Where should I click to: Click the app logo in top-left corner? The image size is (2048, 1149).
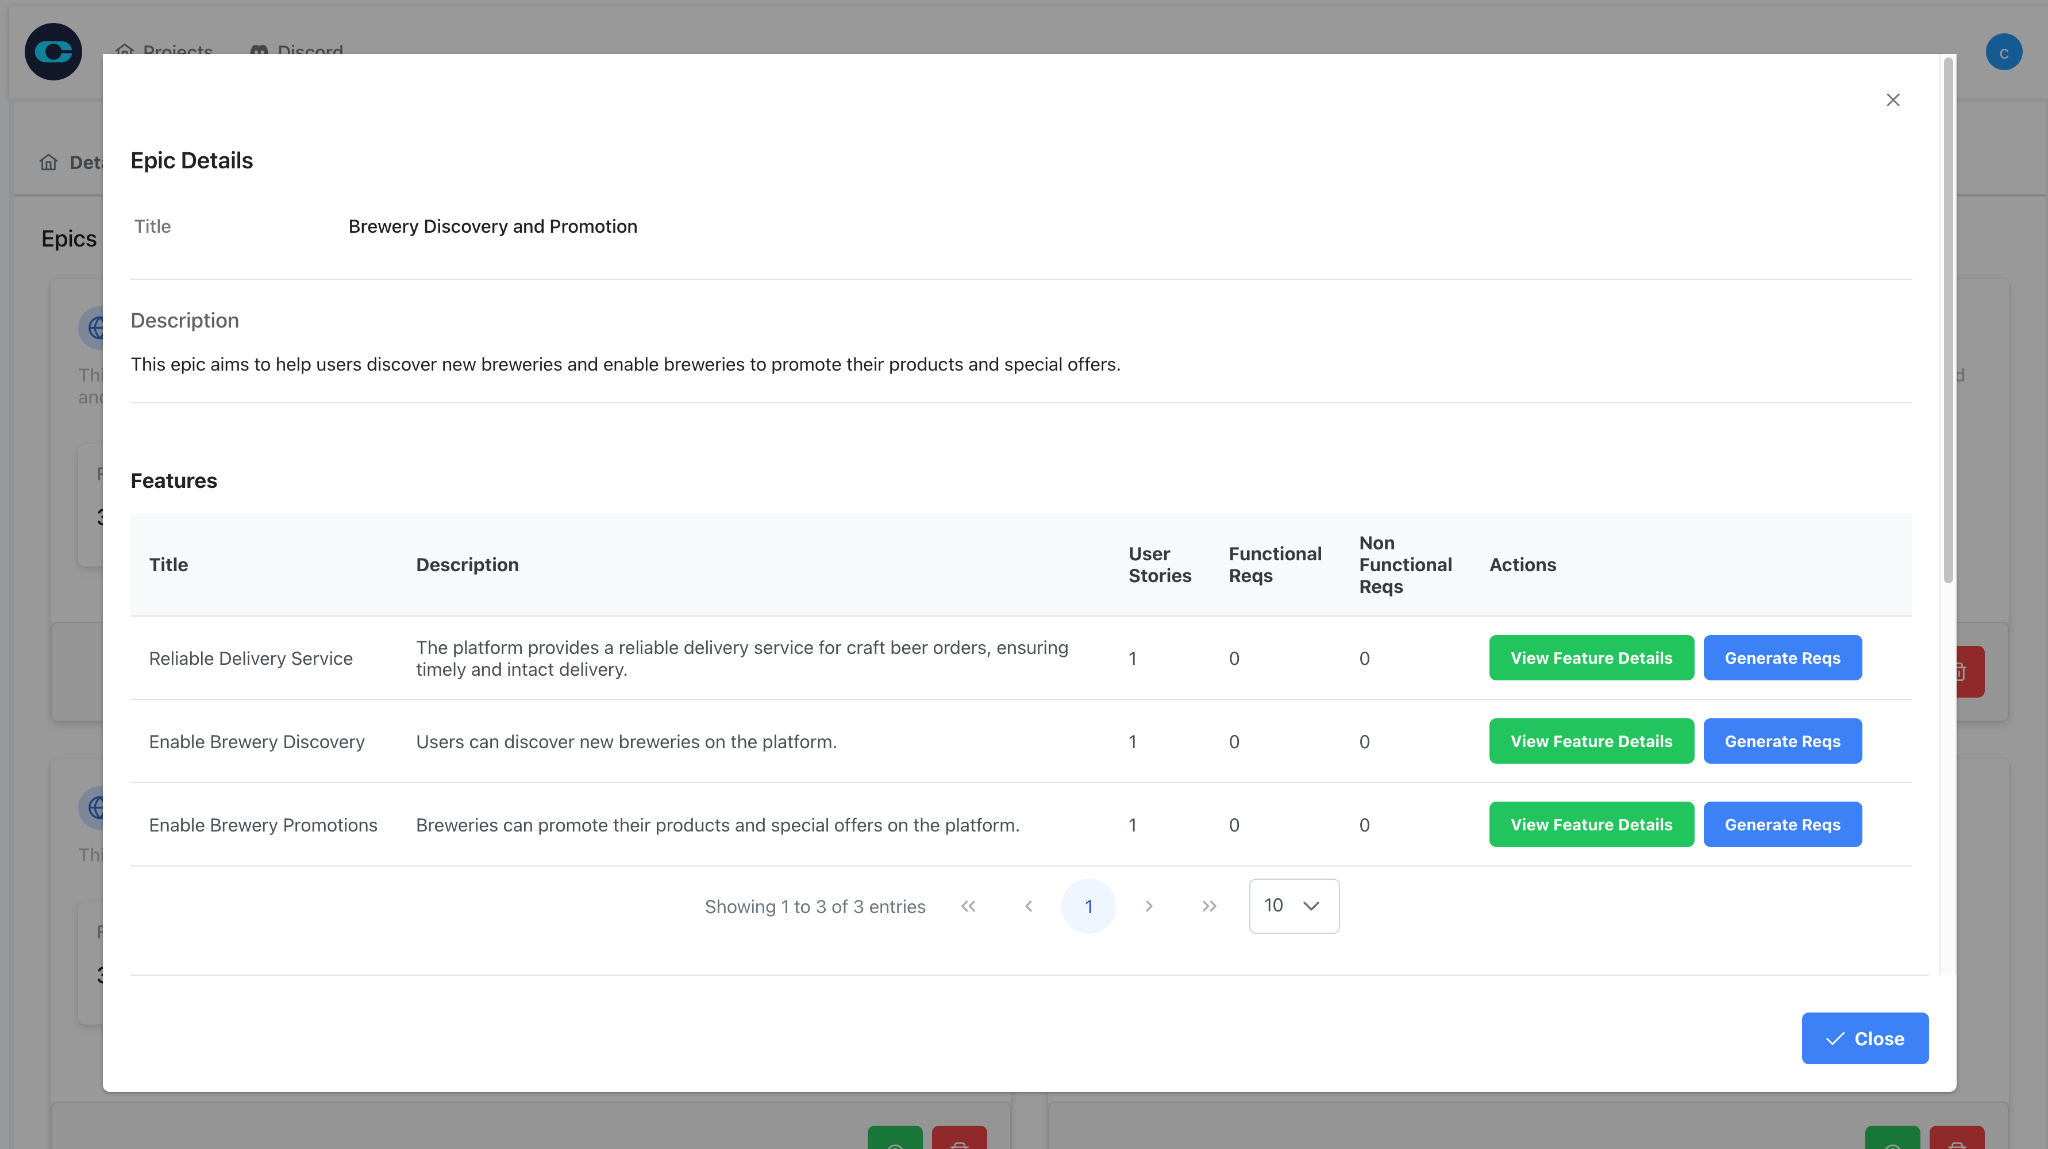53,52
